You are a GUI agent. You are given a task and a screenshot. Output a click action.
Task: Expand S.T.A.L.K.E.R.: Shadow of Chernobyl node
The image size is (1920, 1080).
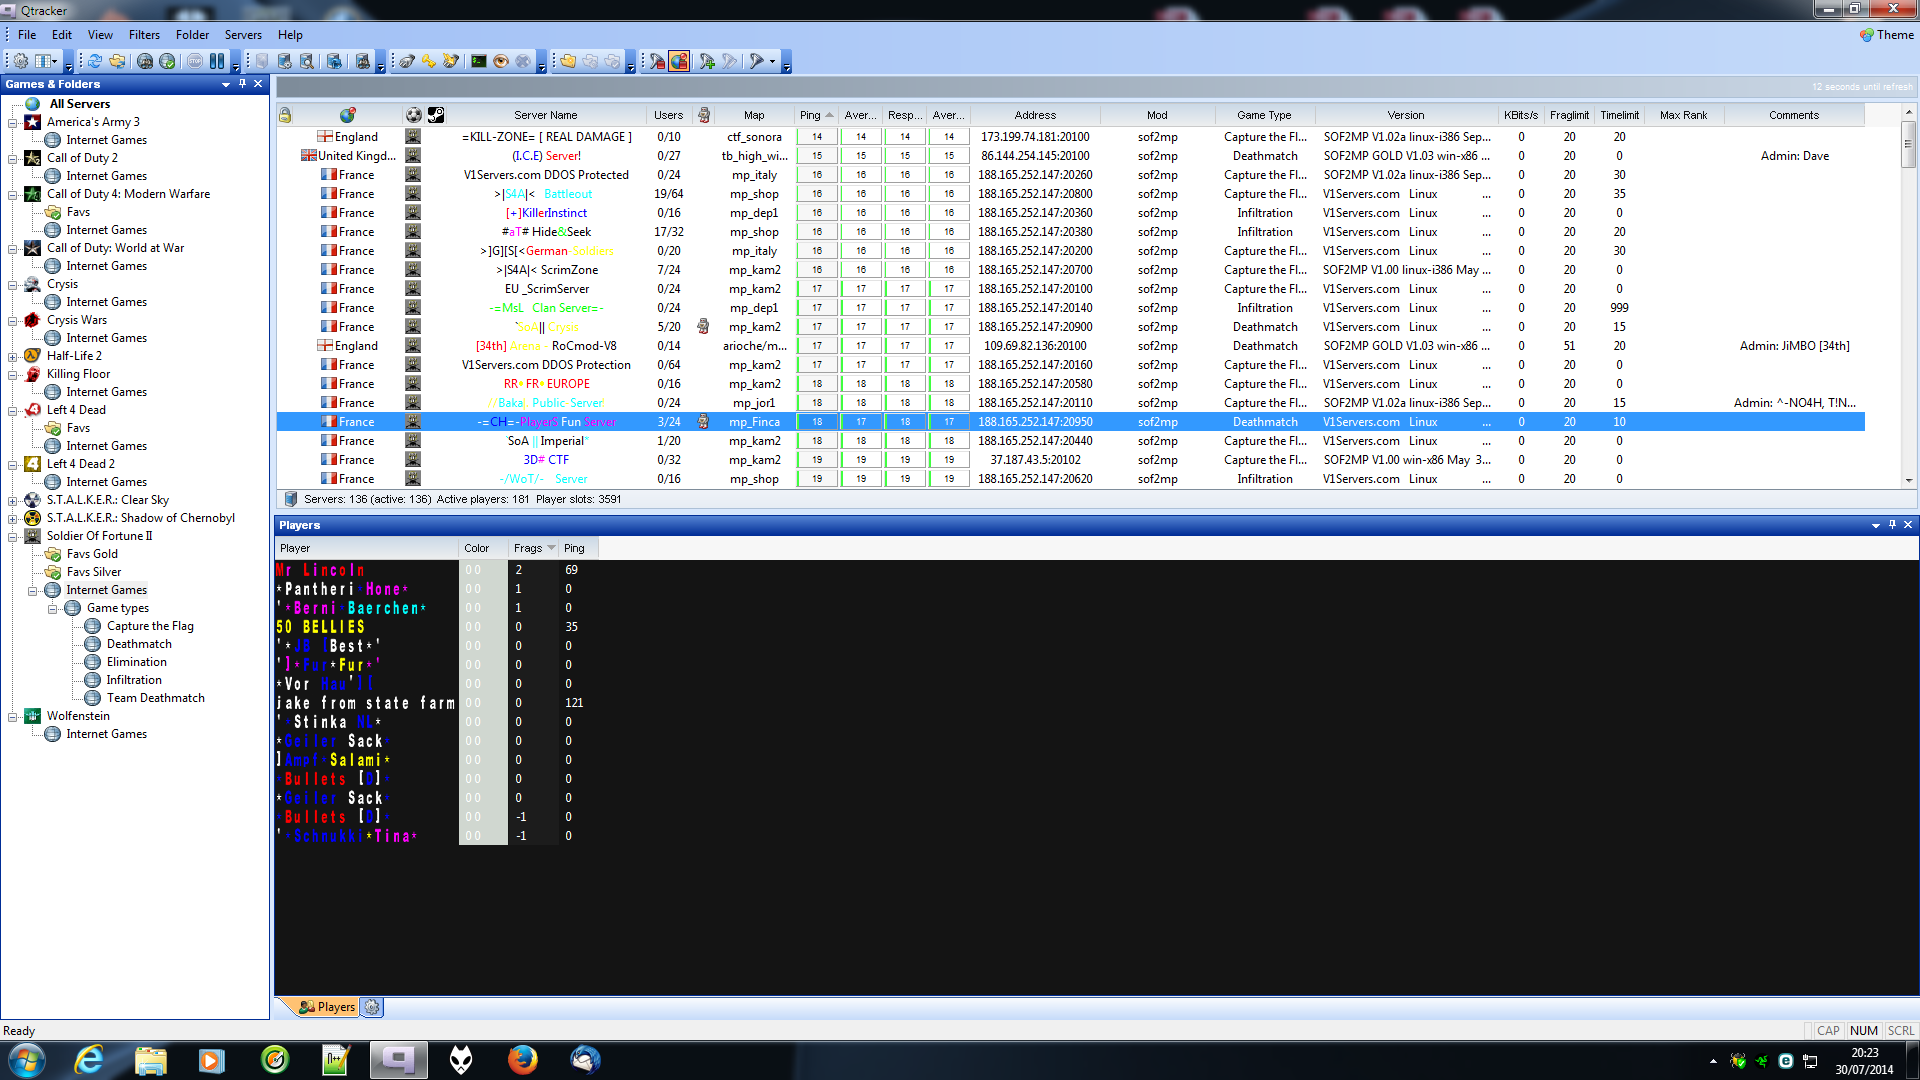12,518
